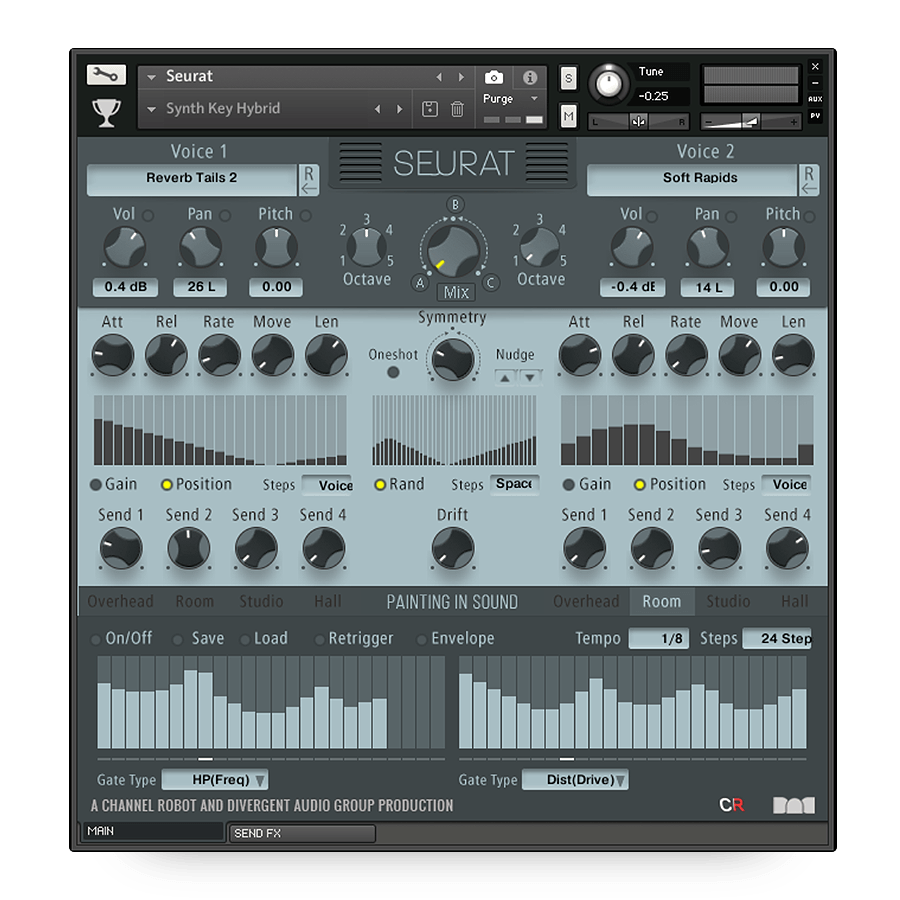Click the CR Channel Robot logo
900x900 pixels.
click(731, 805)
